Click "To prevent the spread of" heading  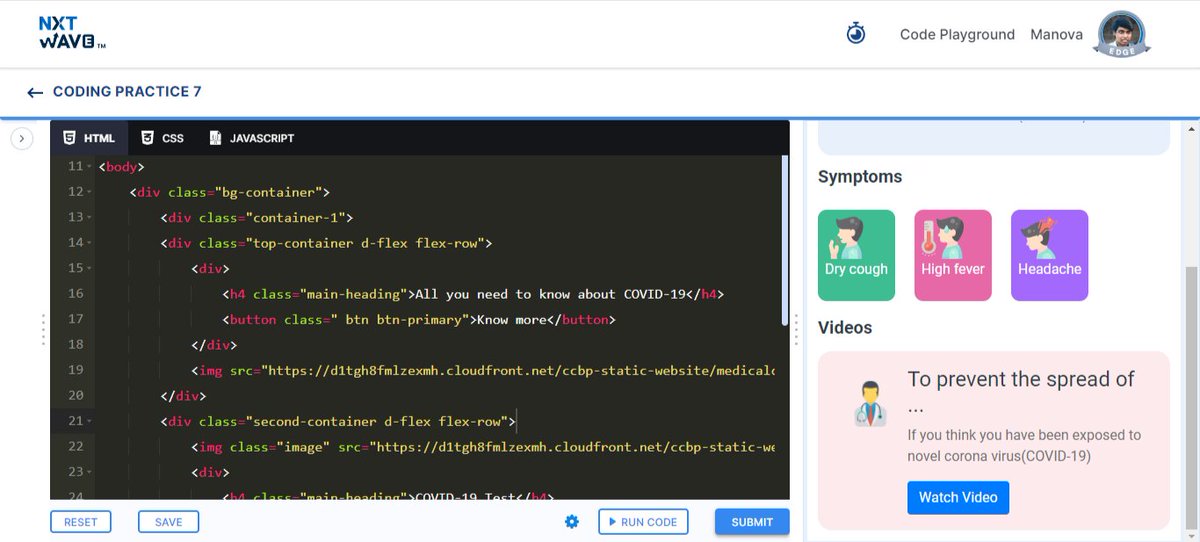(1021, 379)
